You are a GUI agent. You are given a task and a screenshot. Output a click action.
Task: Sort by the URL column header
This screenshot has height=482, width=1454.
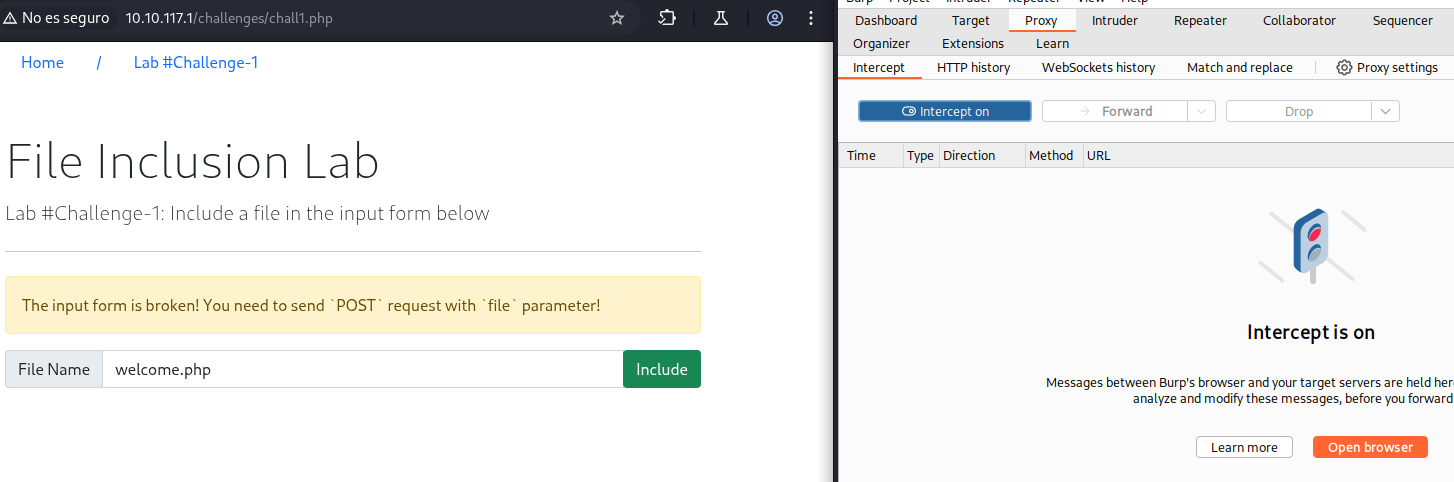[1268, 155]
